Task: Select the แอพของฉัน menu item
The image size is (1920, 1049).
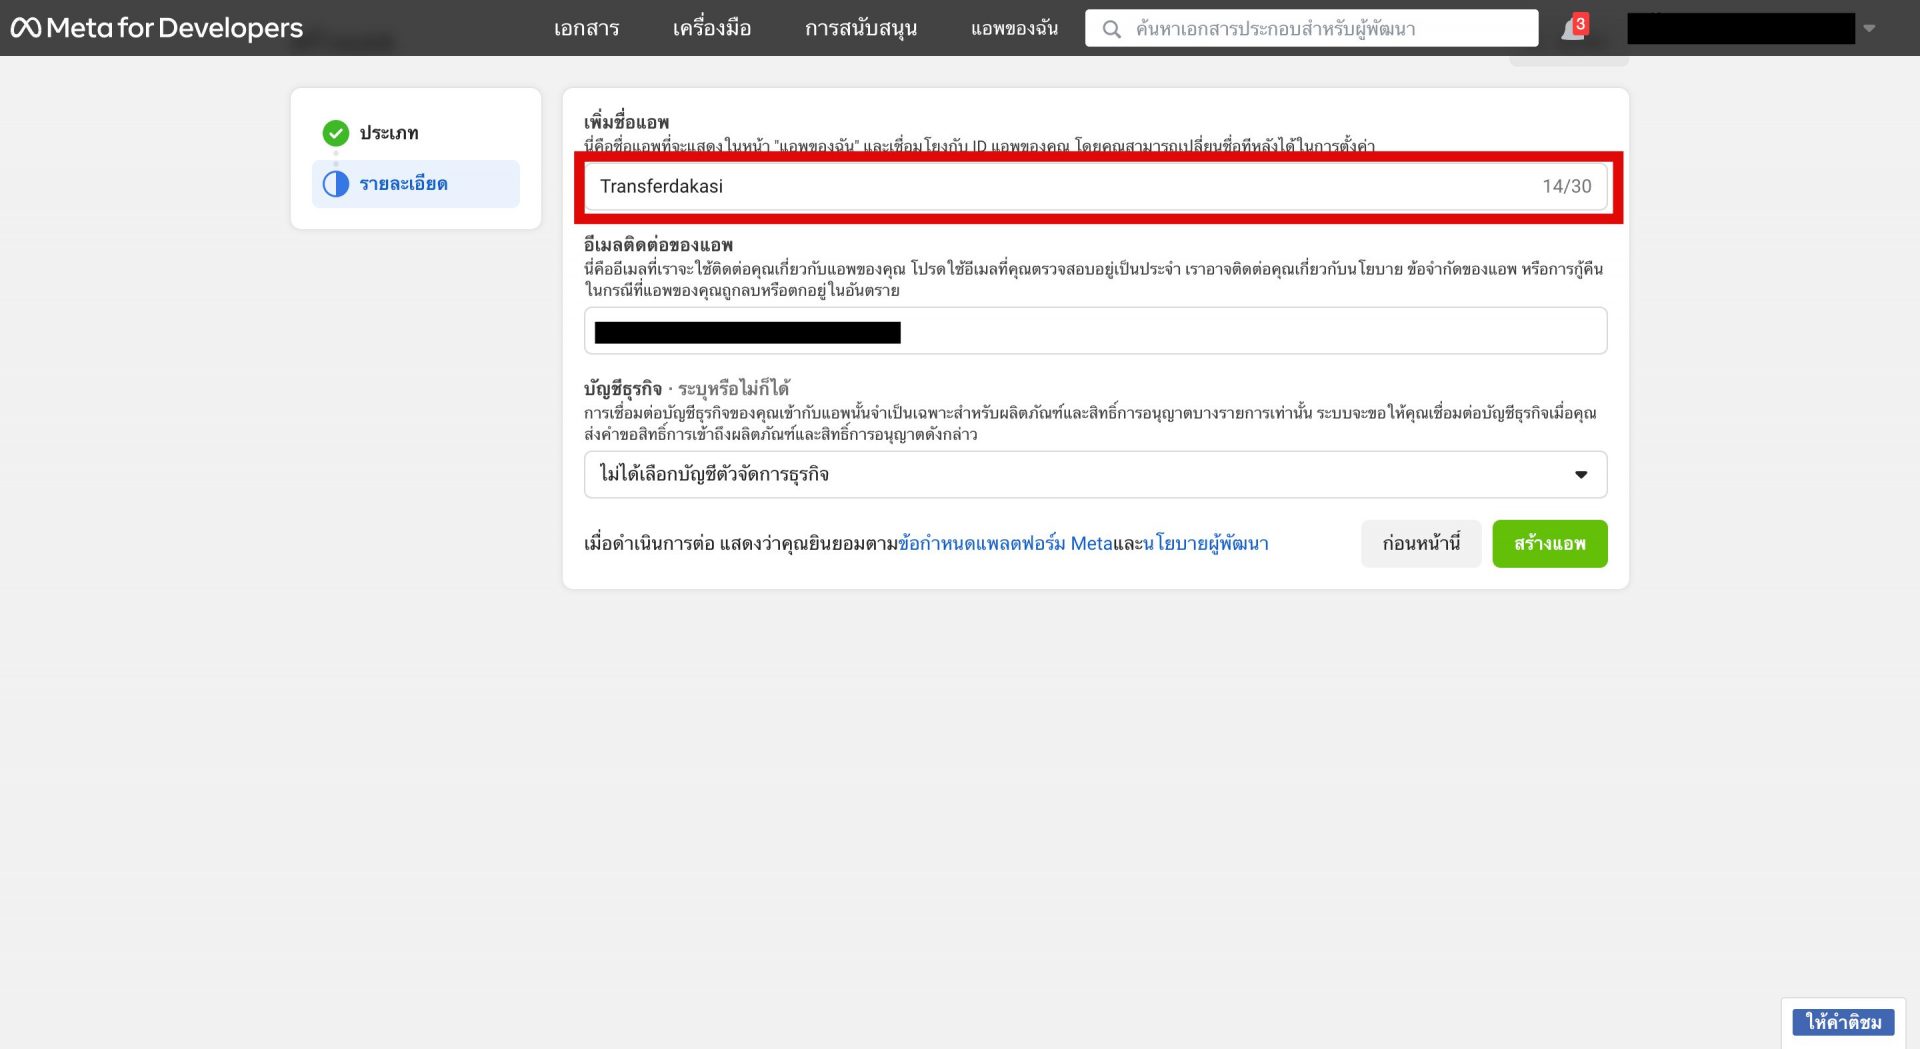Action: [1013, 28]
